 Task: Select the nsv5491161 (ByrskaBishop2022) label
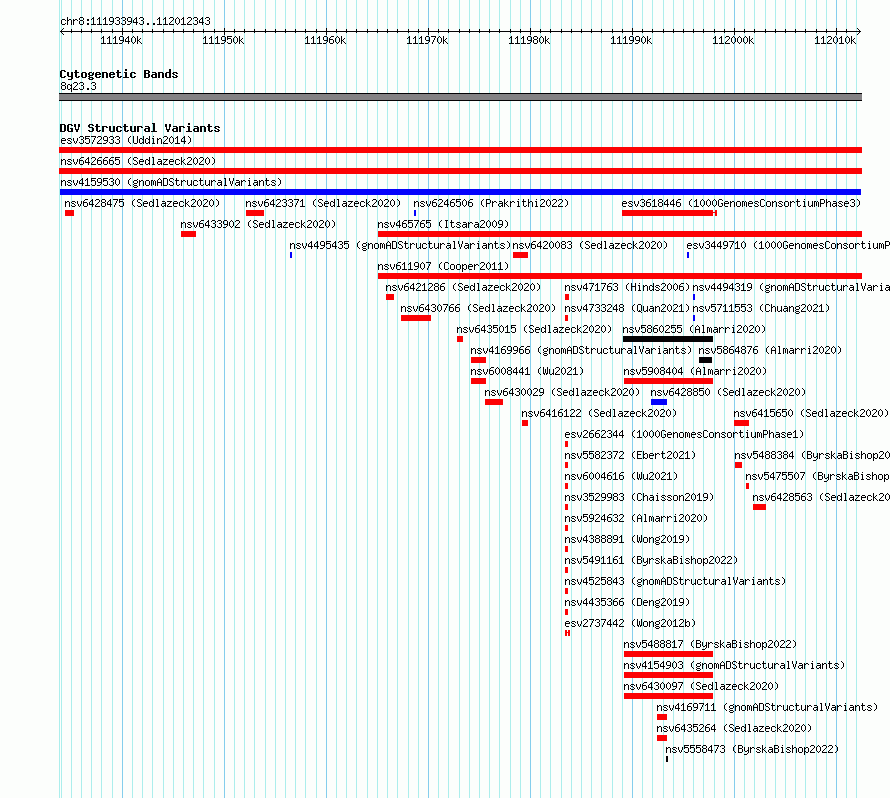(651, 560)
